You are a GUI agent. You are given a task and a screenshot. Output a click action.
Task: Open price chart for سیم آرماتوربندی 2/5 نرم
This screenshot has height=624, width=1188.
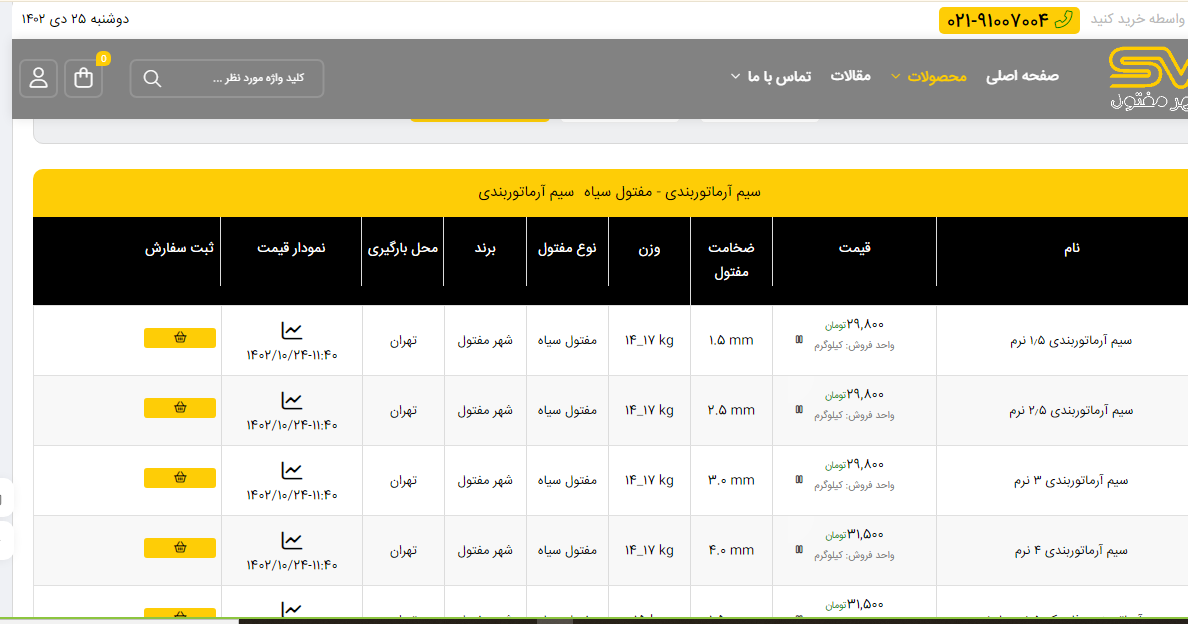(291, 400)
